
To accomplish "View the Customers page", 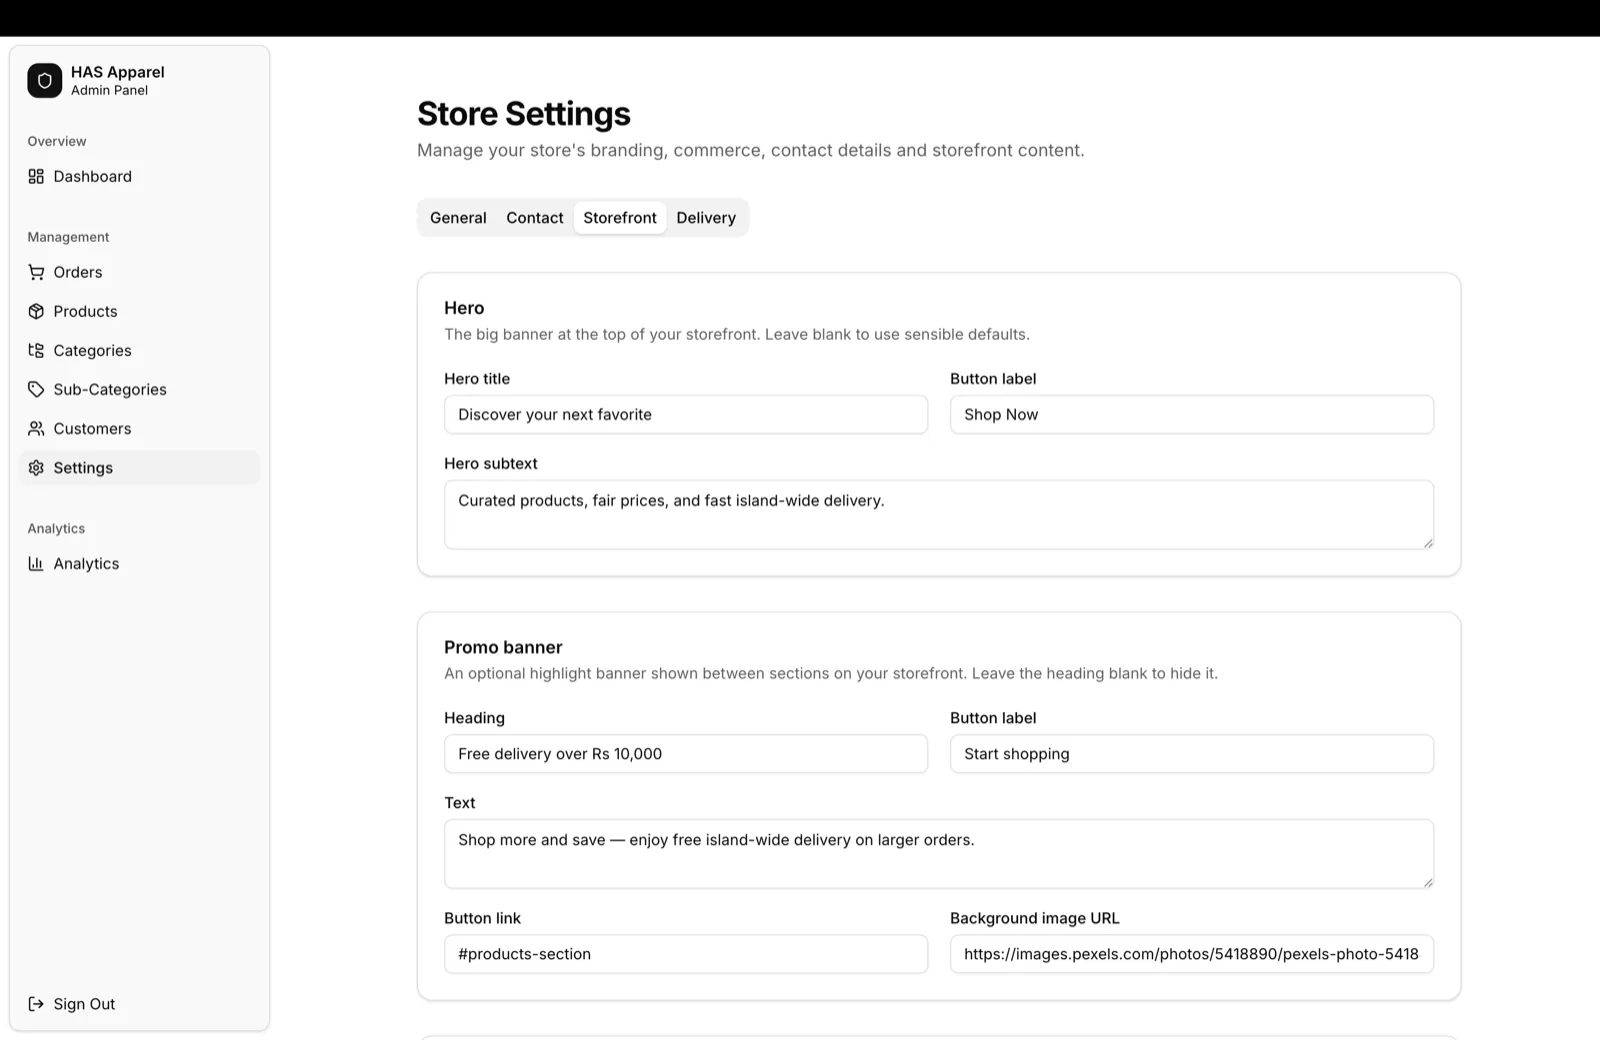I will (x=139, y=428).
